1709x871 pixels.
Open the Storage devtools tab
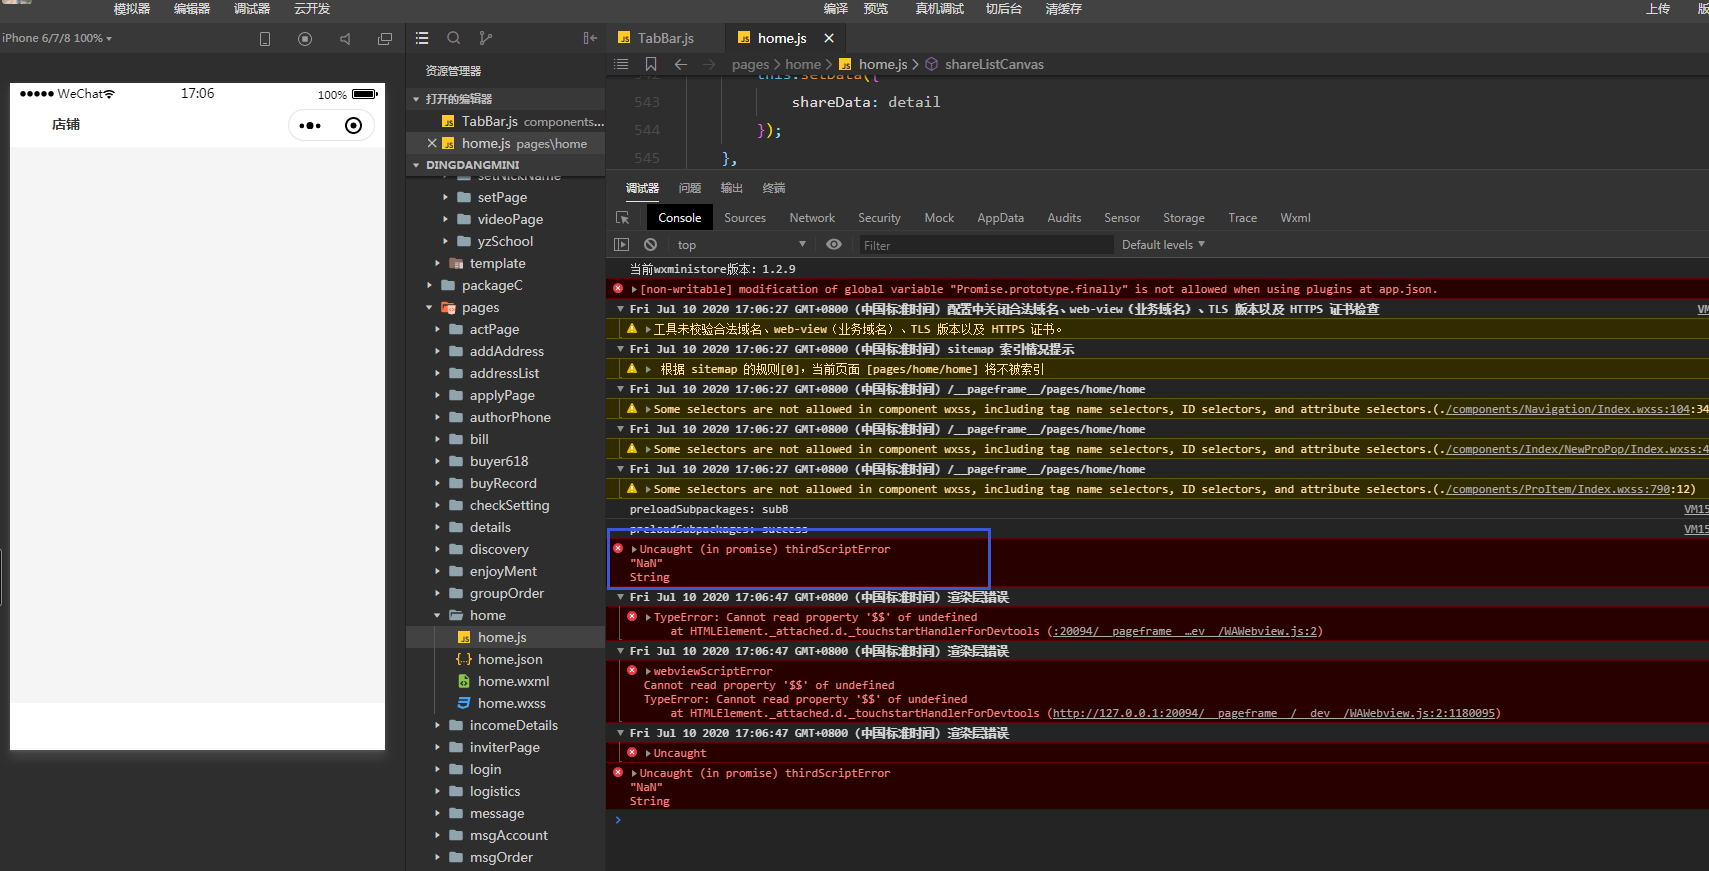[1184, 217]
